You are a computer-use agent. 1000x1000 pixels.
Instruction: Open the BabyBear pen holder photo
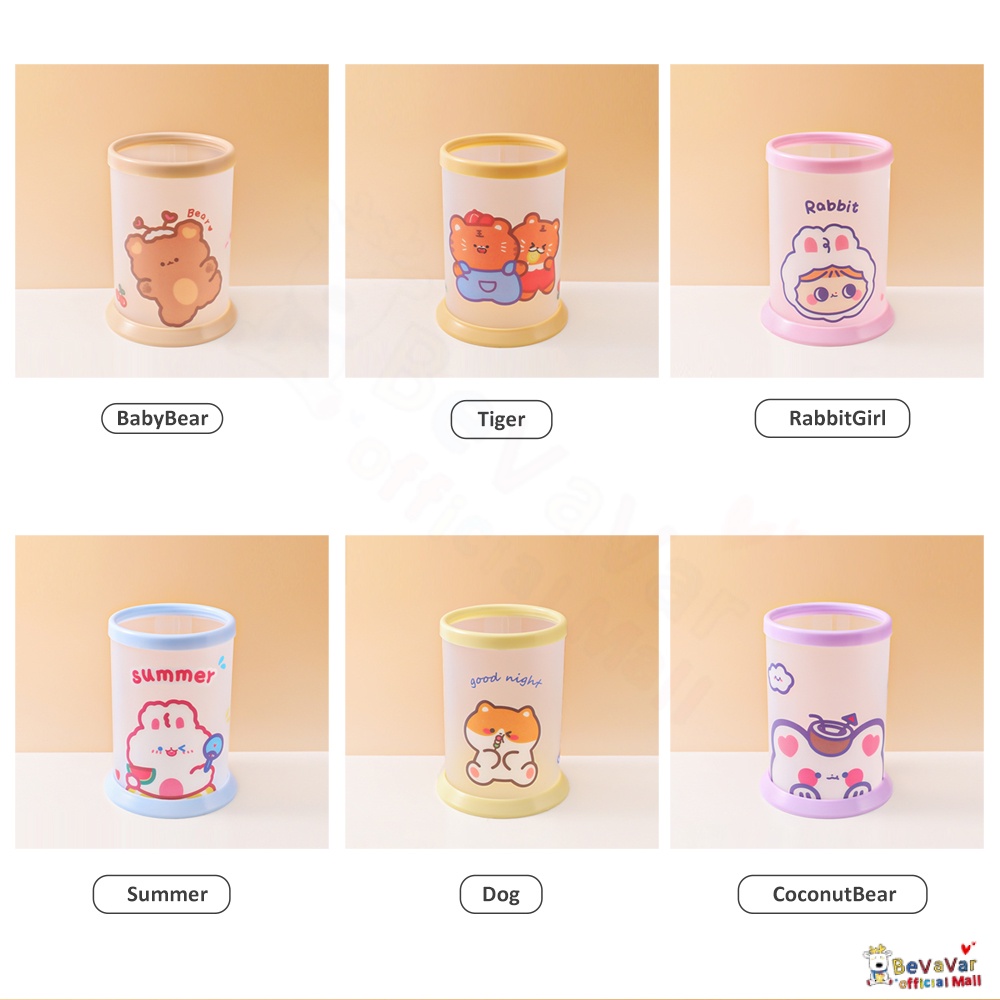click(172, 221)
